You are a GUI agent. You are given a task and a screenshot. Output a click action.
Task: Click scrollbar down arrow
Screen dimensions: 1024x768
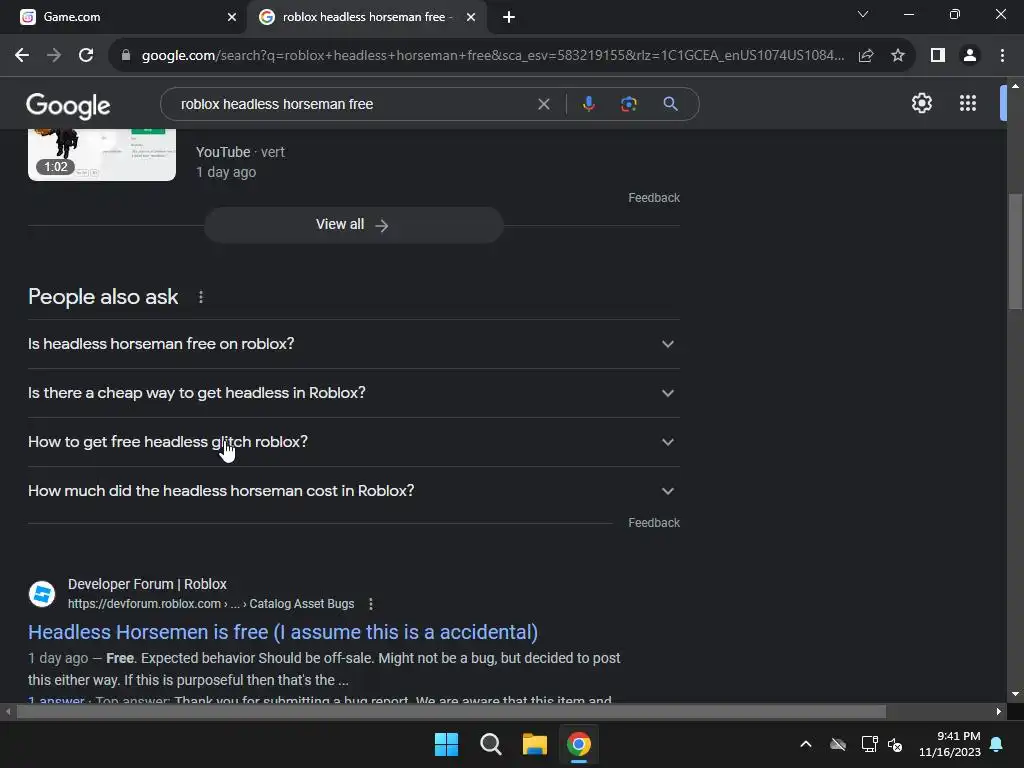click(x=1015, y=694)
